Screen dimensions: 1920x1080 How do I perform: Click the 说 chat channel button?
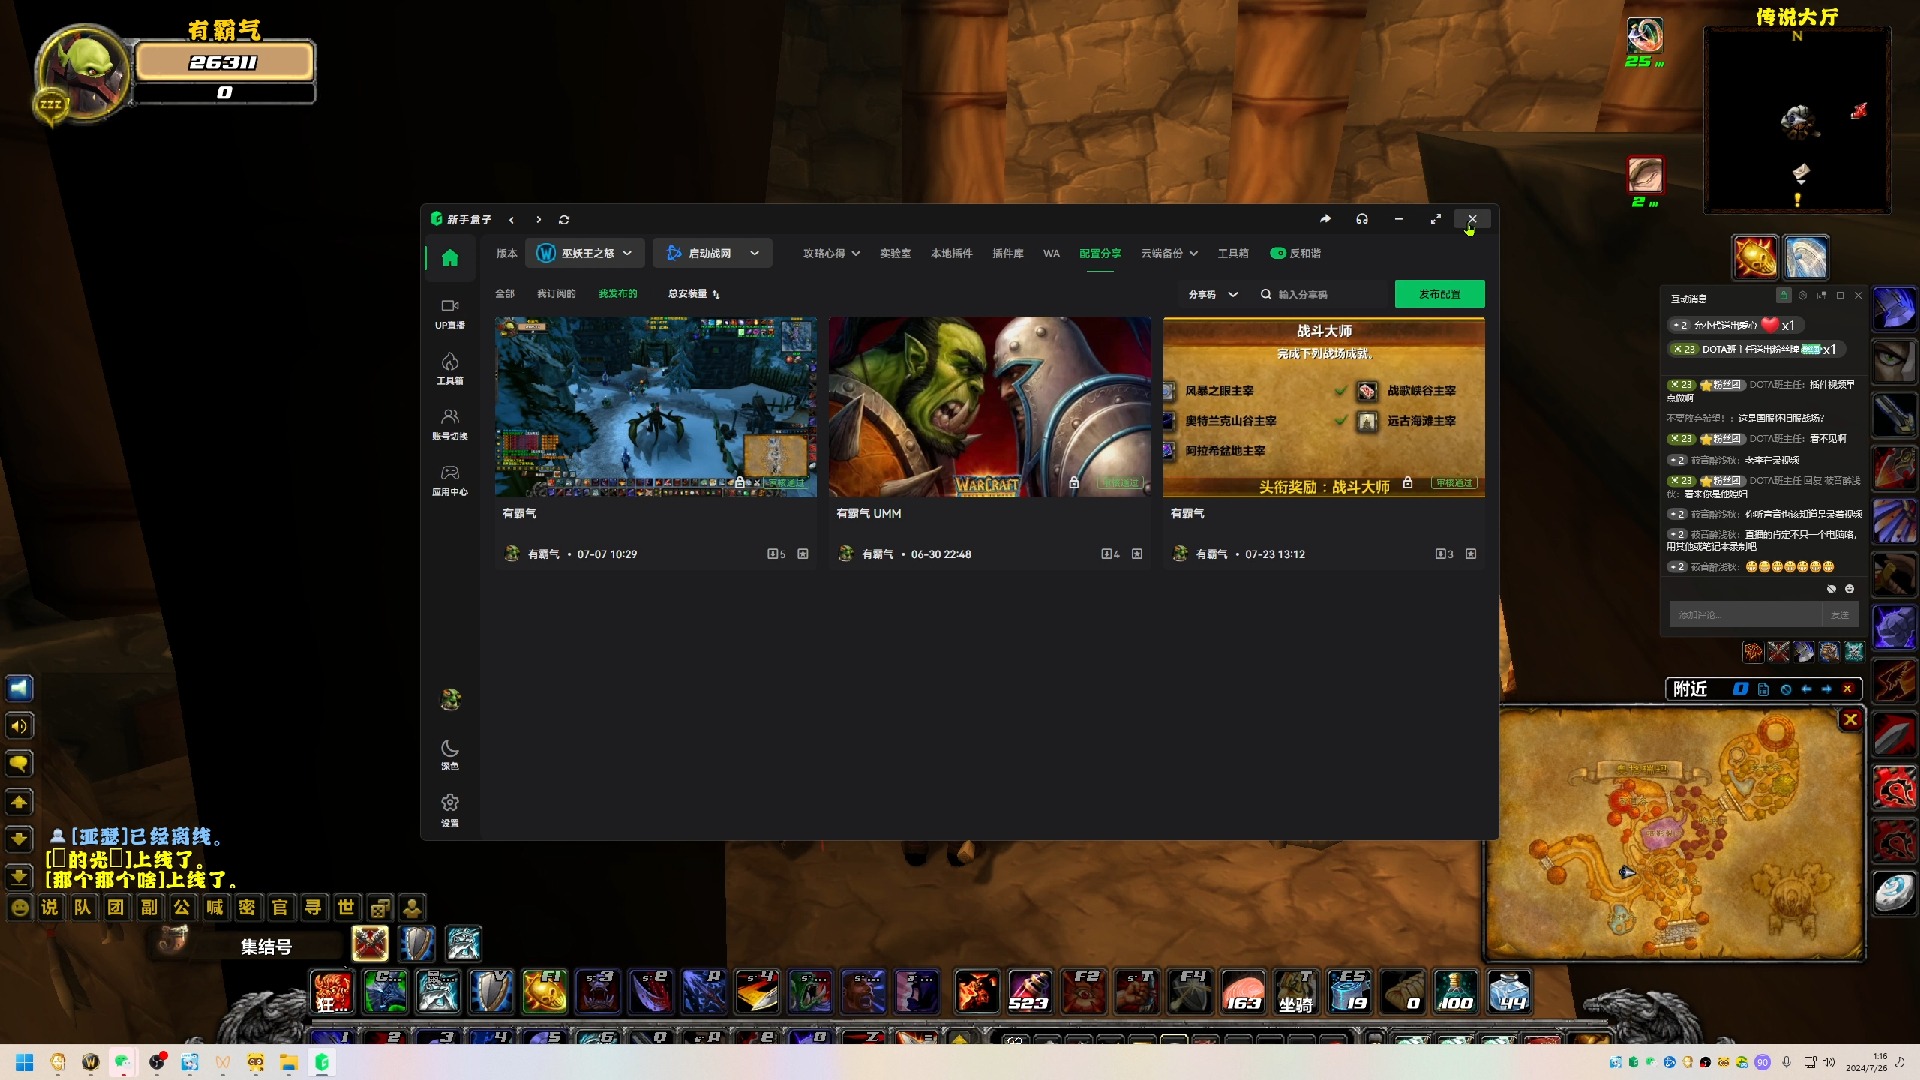50,908
